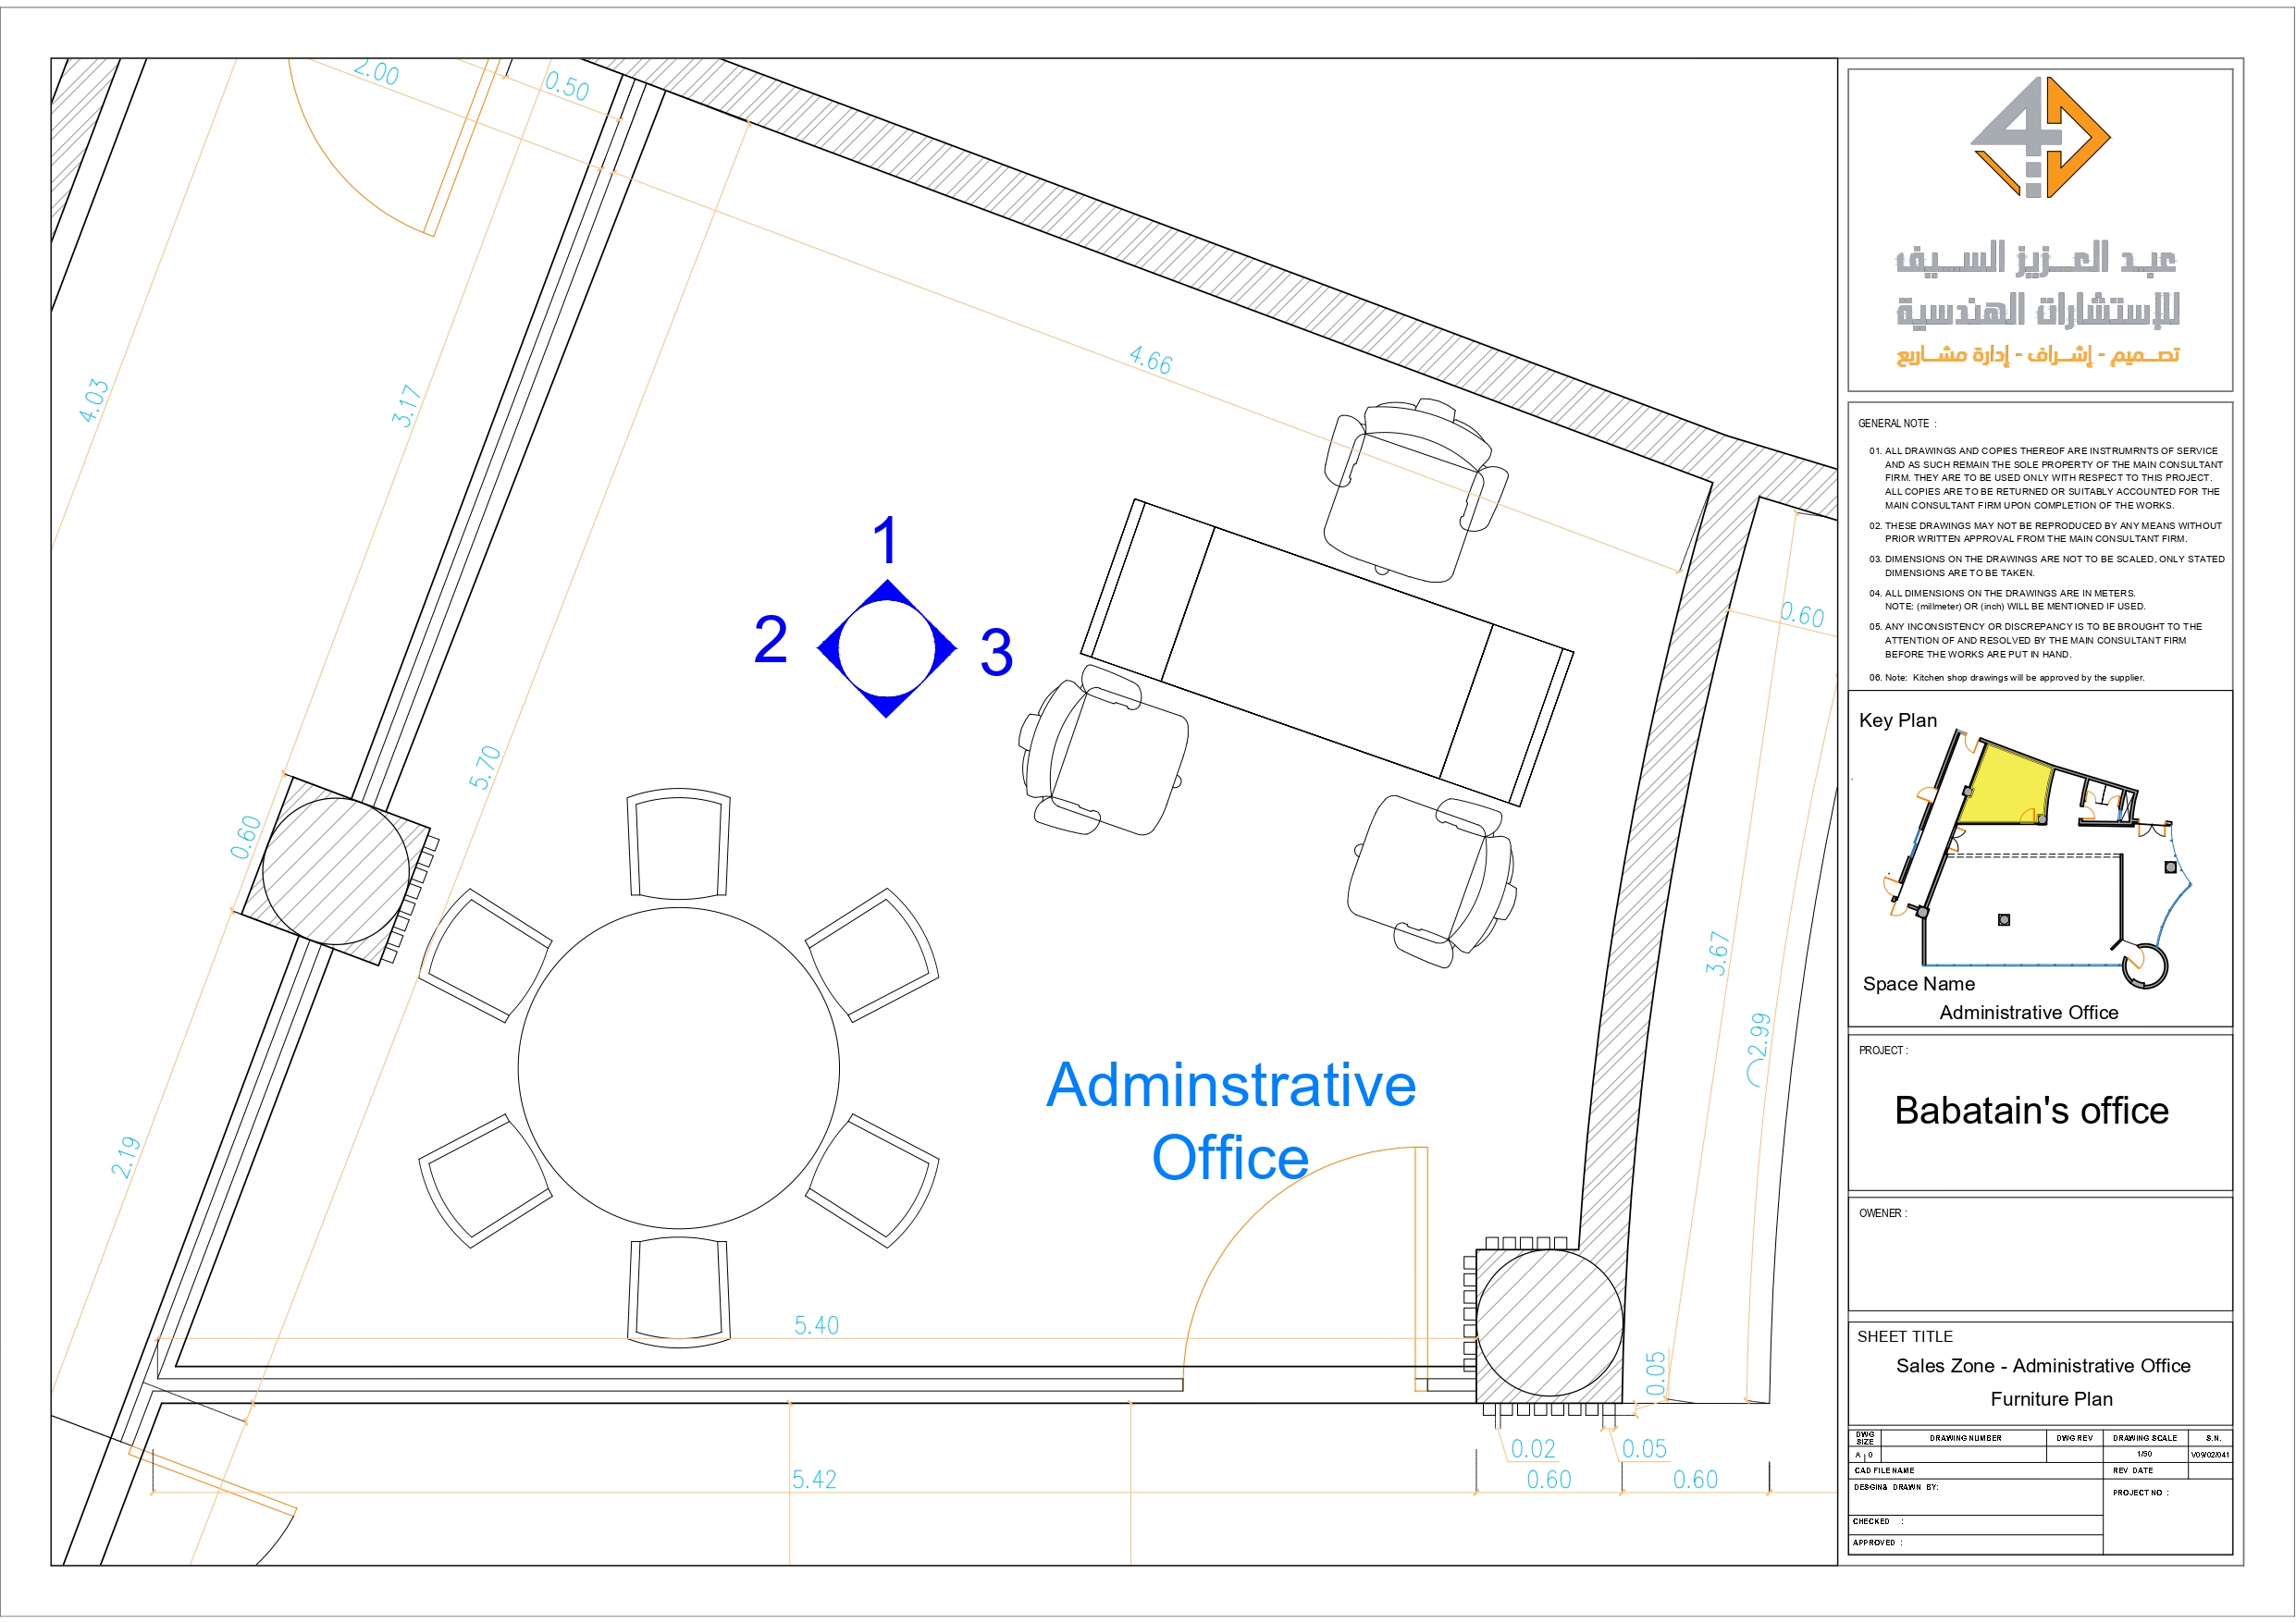The height and width of the screenshot is (1623, 2296).
Task: Select the 'Administrative Office' space name label
Action: (x=2031, y=1012)
